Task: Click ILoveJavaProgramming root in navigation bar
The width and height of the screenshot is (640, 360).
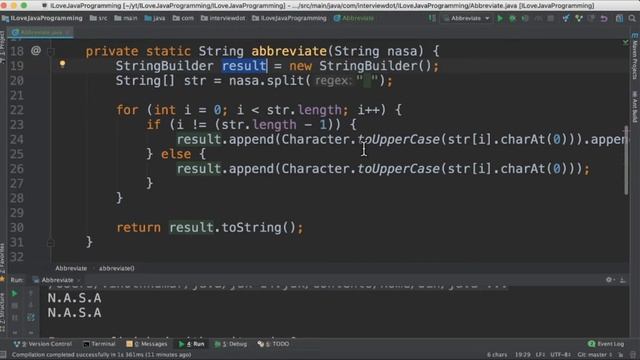Action: (42, 18)
